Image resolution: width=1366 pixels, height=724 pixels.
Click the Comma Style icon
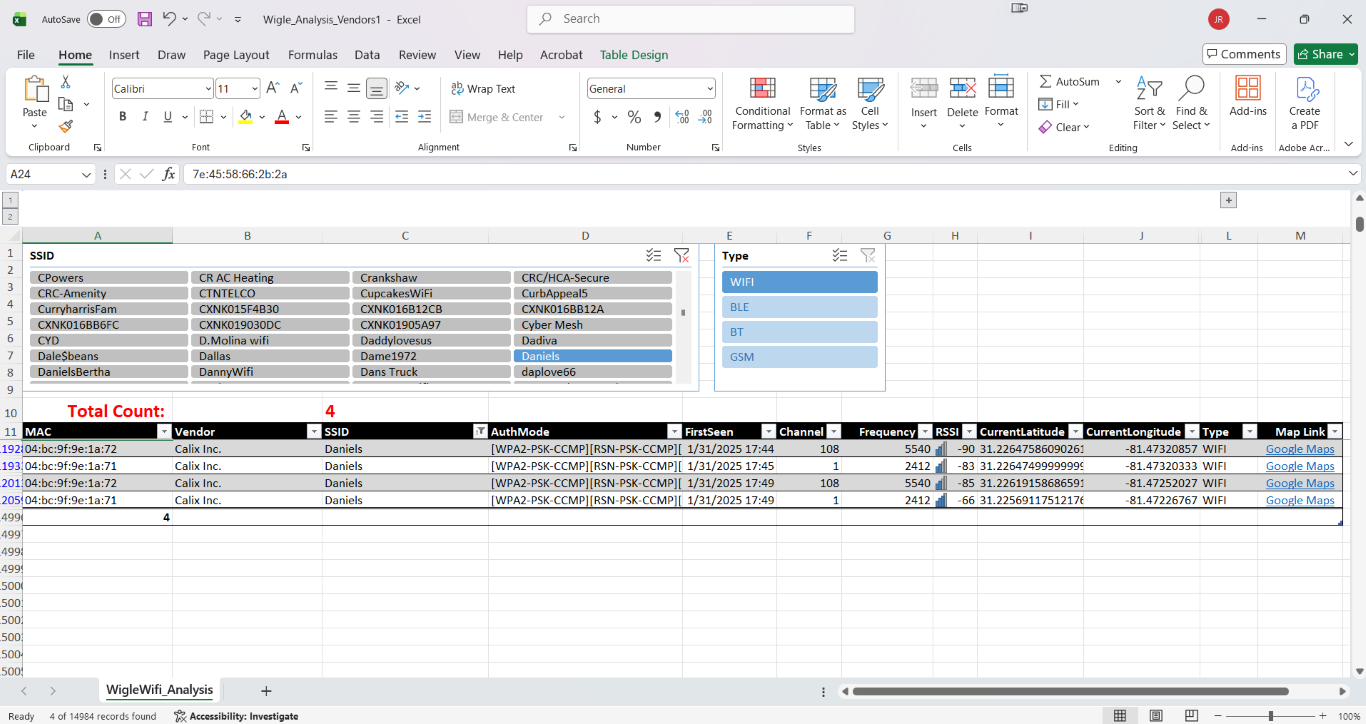coord(657,117)
